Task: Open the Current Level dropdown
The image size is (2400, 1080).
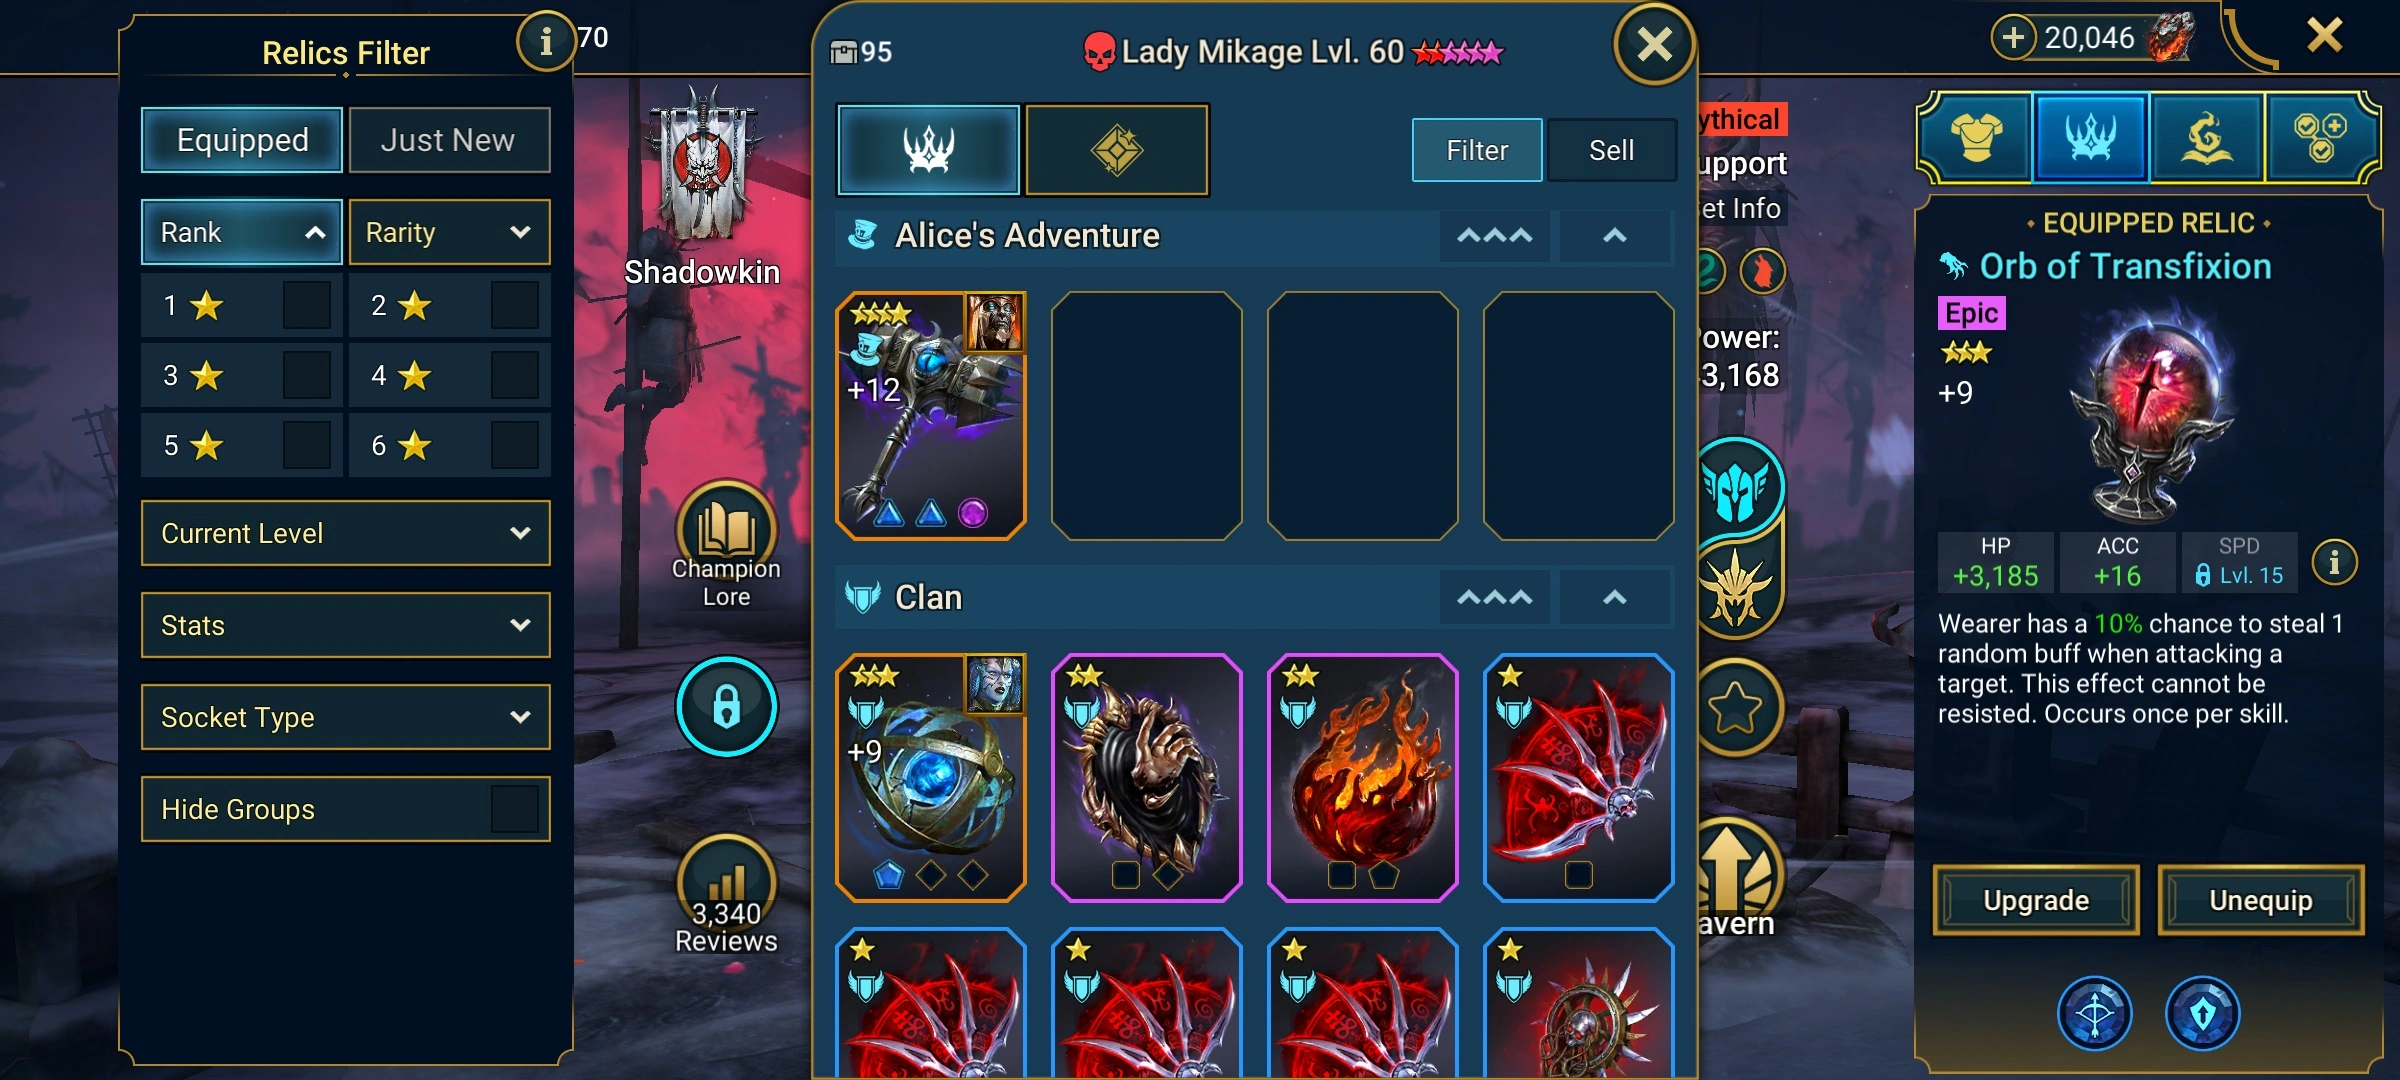Action: pyautogui.click(x=346, y=533)
